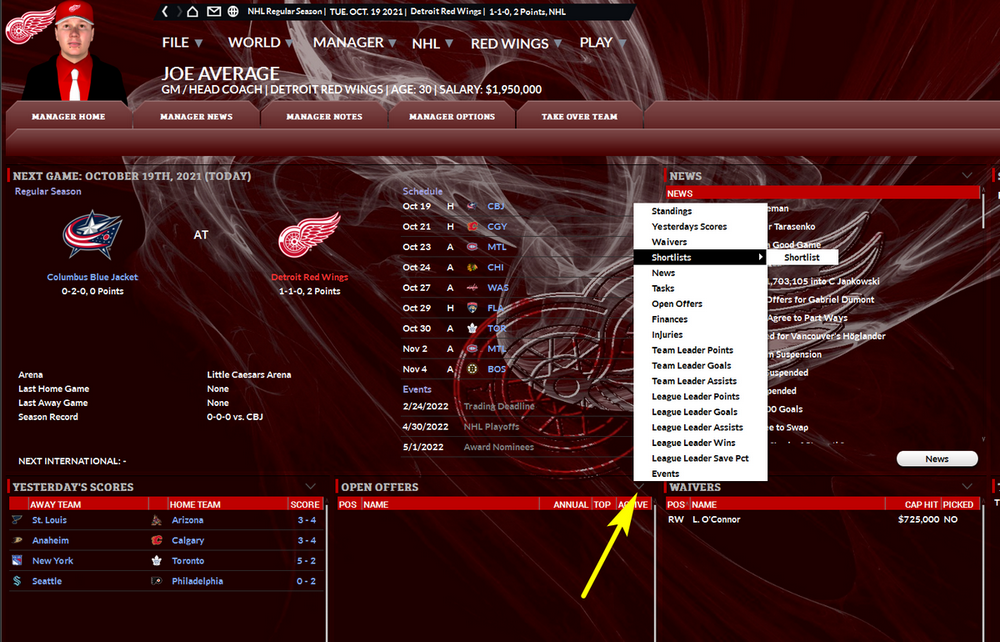Open the mail envelope icon
This screenshot has width=1000, height=642.
click(x=214, y=12)
